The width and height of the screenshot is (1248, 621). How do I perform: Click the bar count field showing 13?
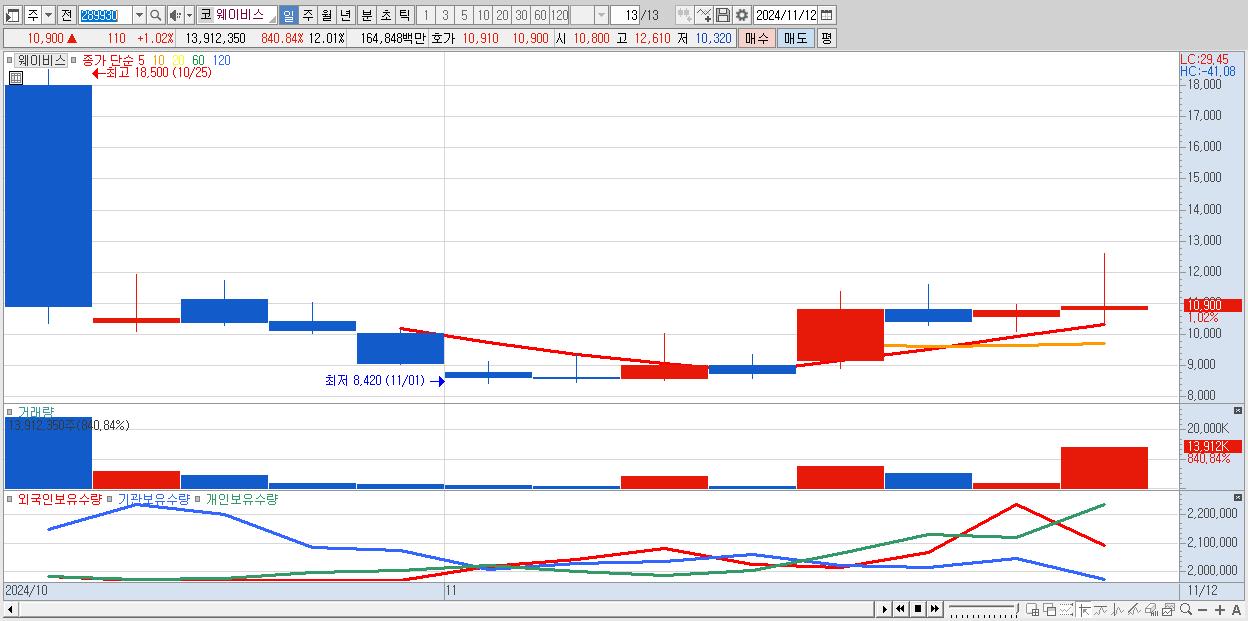[625, 15]
